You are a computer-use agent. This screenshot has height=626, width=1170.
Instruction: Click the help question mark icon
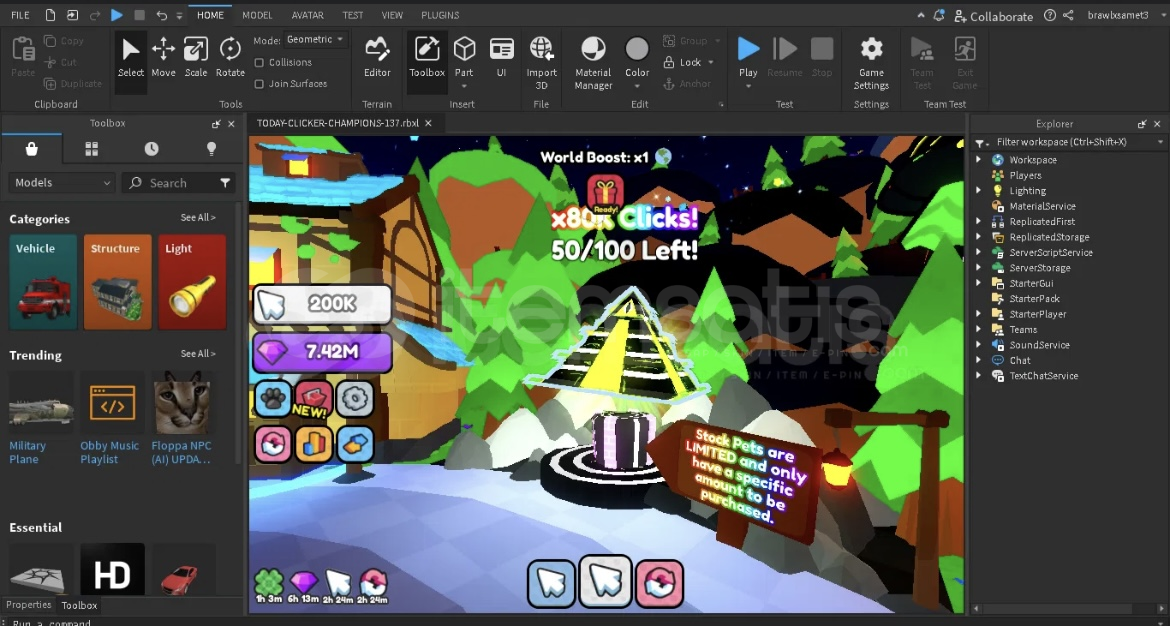pos(1050,15)
